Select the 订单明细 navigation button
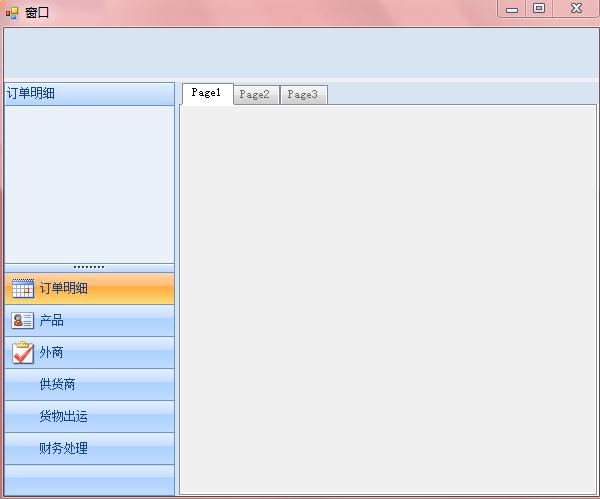The height and width of the screenshot is (499, 600). (90, 289)
